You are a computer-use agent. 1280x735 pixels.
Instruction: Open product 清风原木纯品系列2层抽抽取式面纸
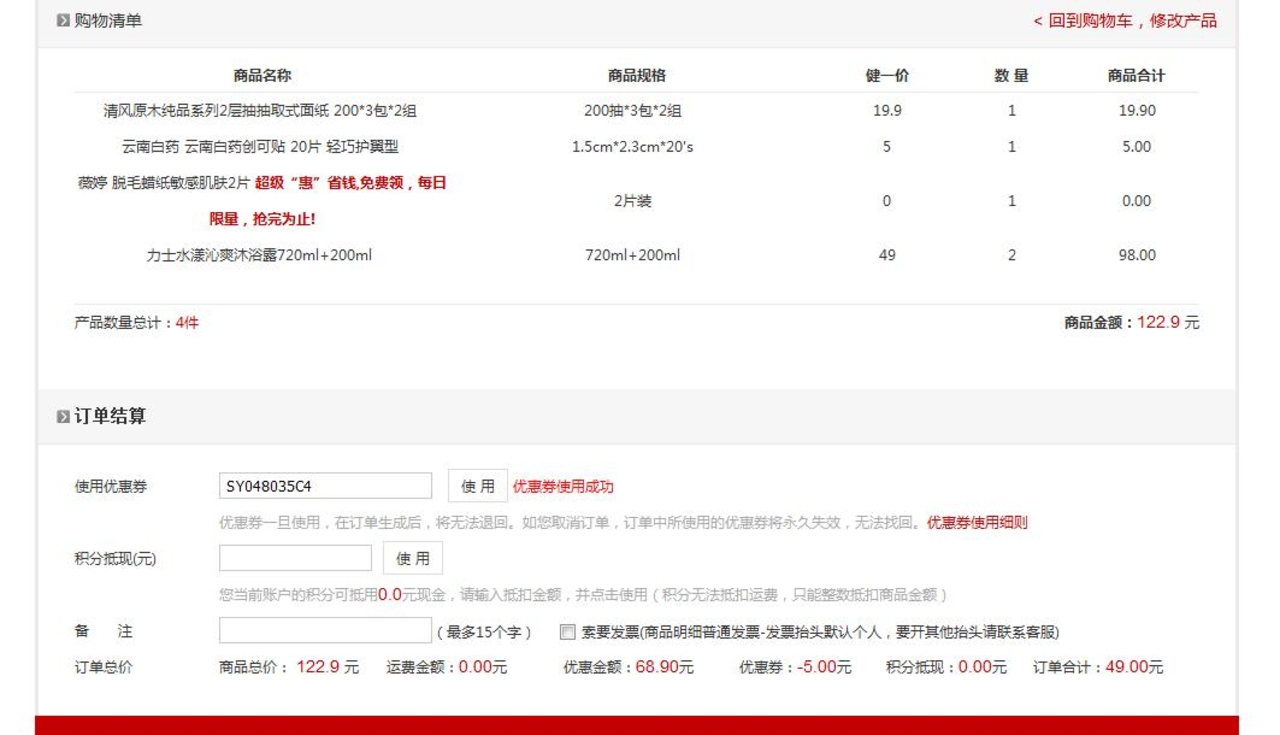pos(262,111)
